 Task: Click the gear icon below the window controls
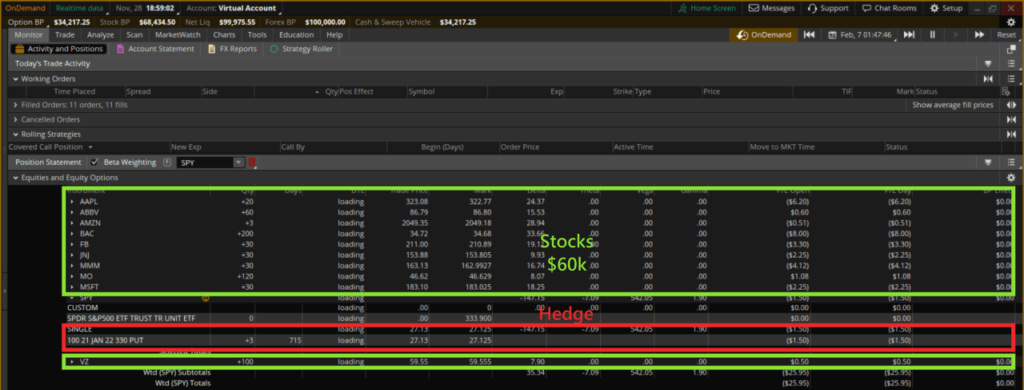(1011, 22)
